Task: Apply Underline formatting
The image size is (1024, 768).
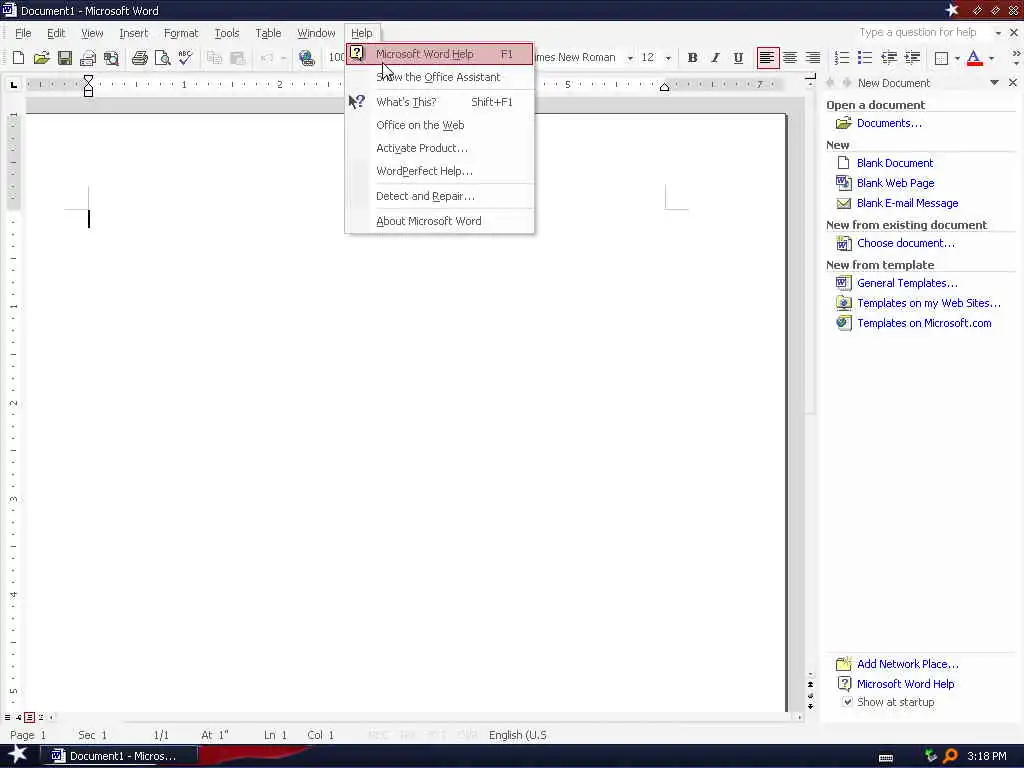Action: pyautogui.click(x=738, y=58)
